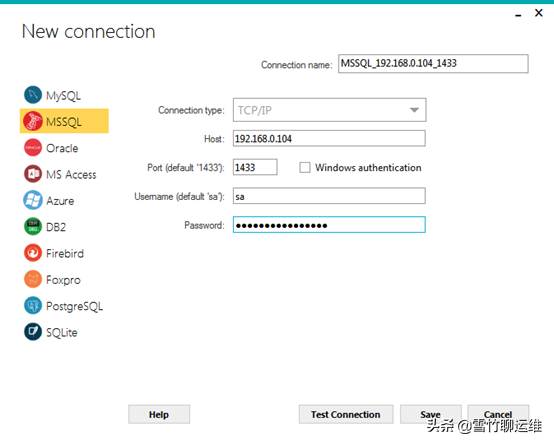Enable the Windows authentication checkbox
The image size is (554, 445).
coord(305,167)
